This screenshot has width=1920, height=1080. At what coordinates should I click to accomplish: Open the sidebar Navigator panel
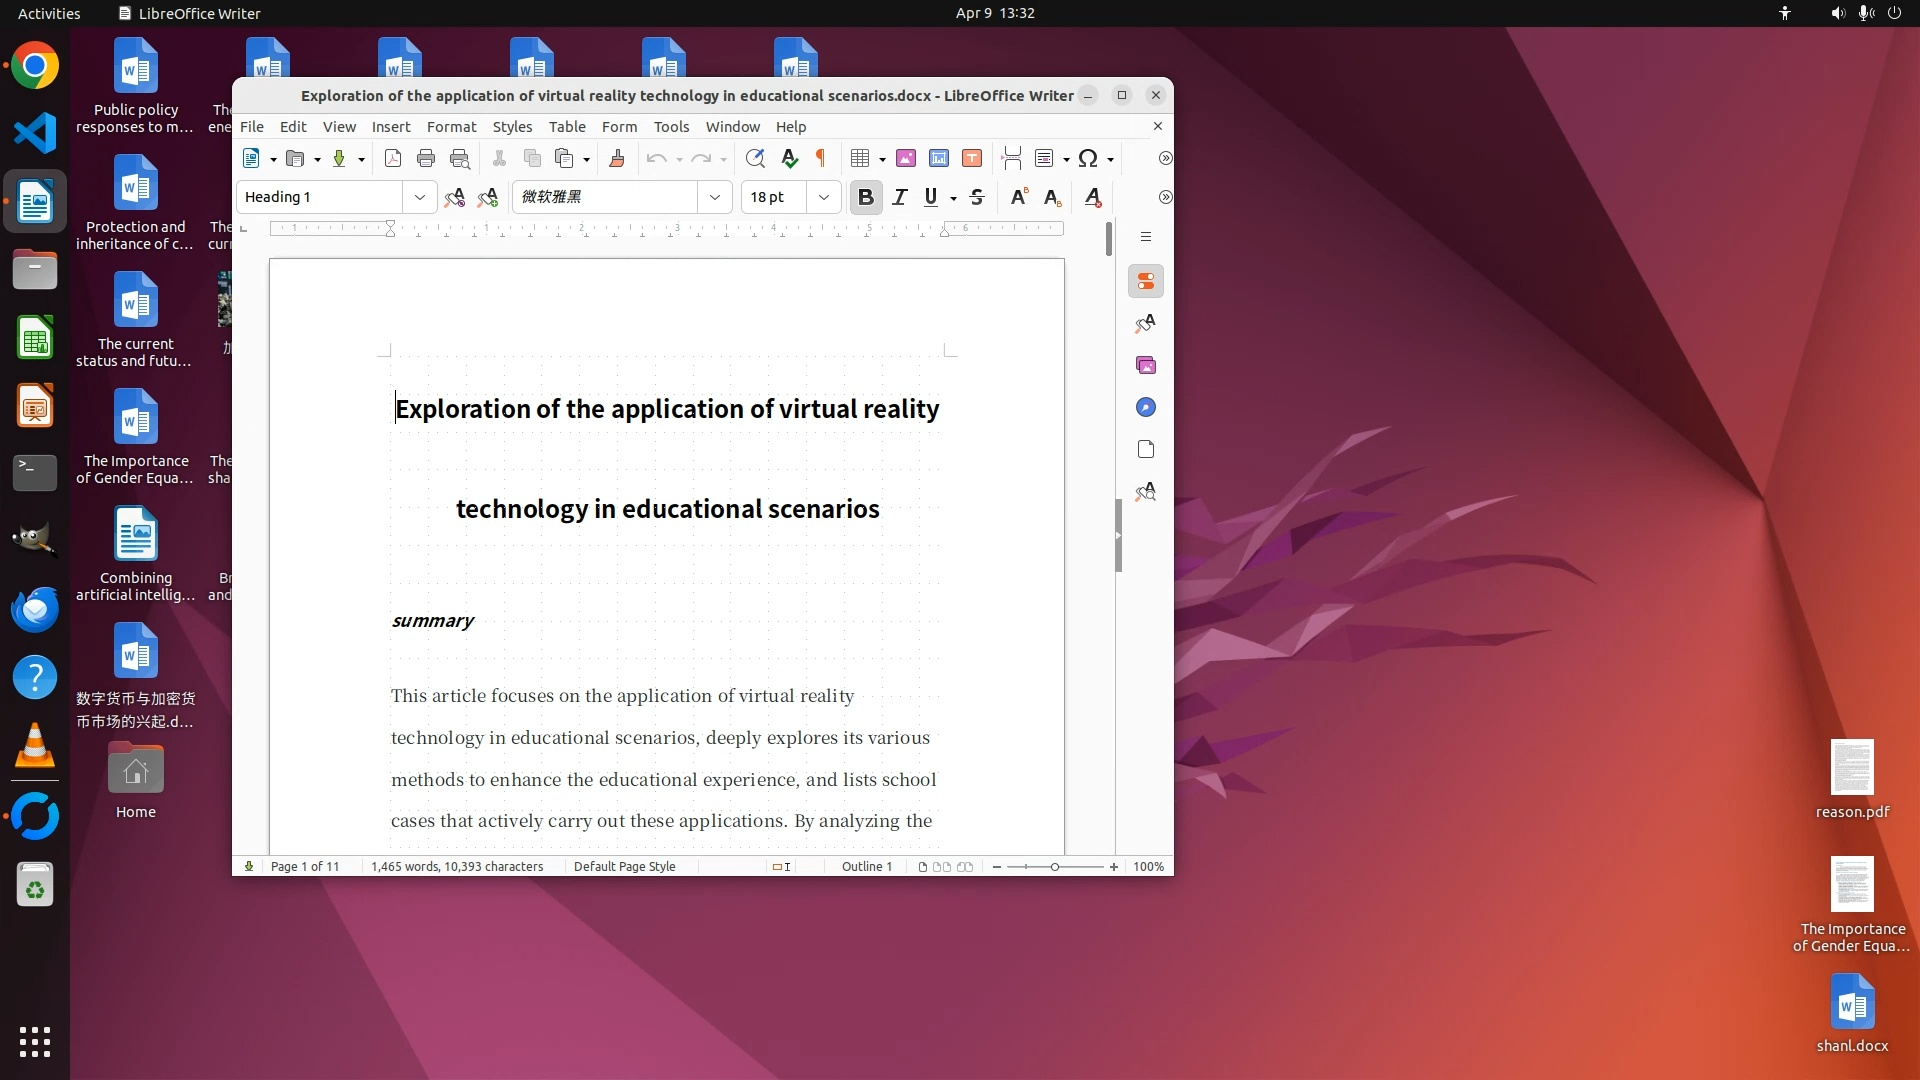1146,407
